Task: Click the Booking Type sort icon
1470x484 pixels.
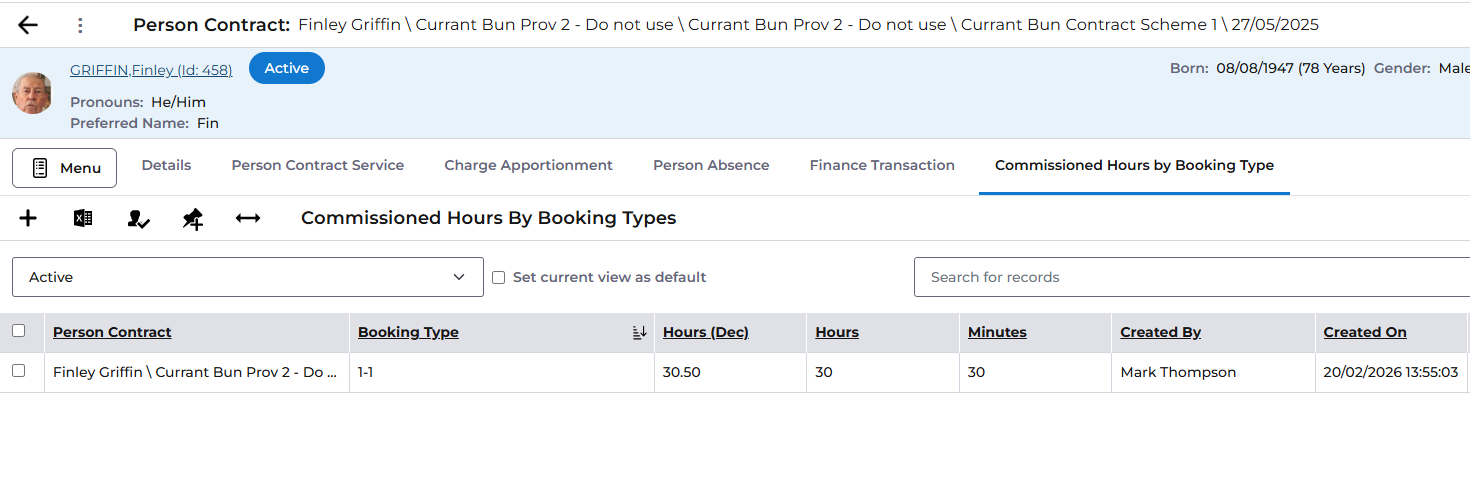Action: (640, 332)
